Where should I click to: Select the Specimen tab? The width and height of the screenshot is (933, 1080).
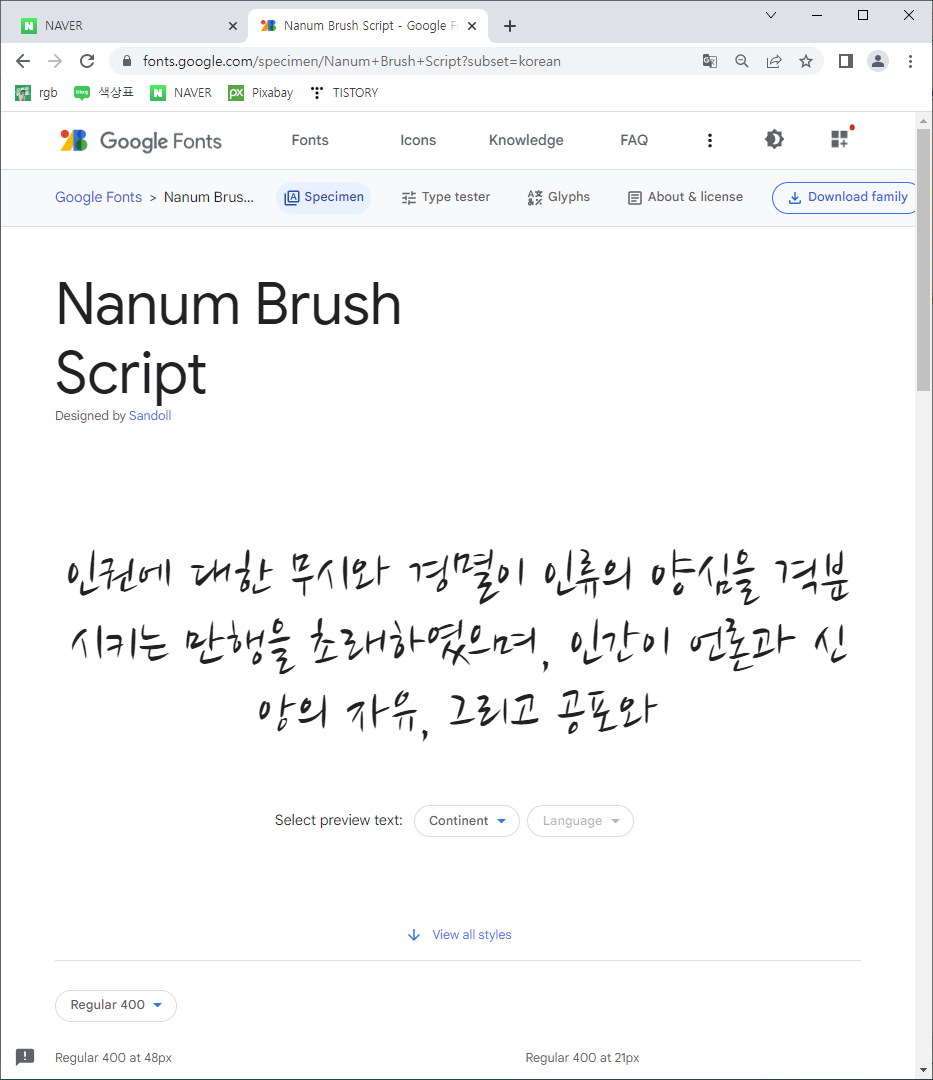(324, 198)
